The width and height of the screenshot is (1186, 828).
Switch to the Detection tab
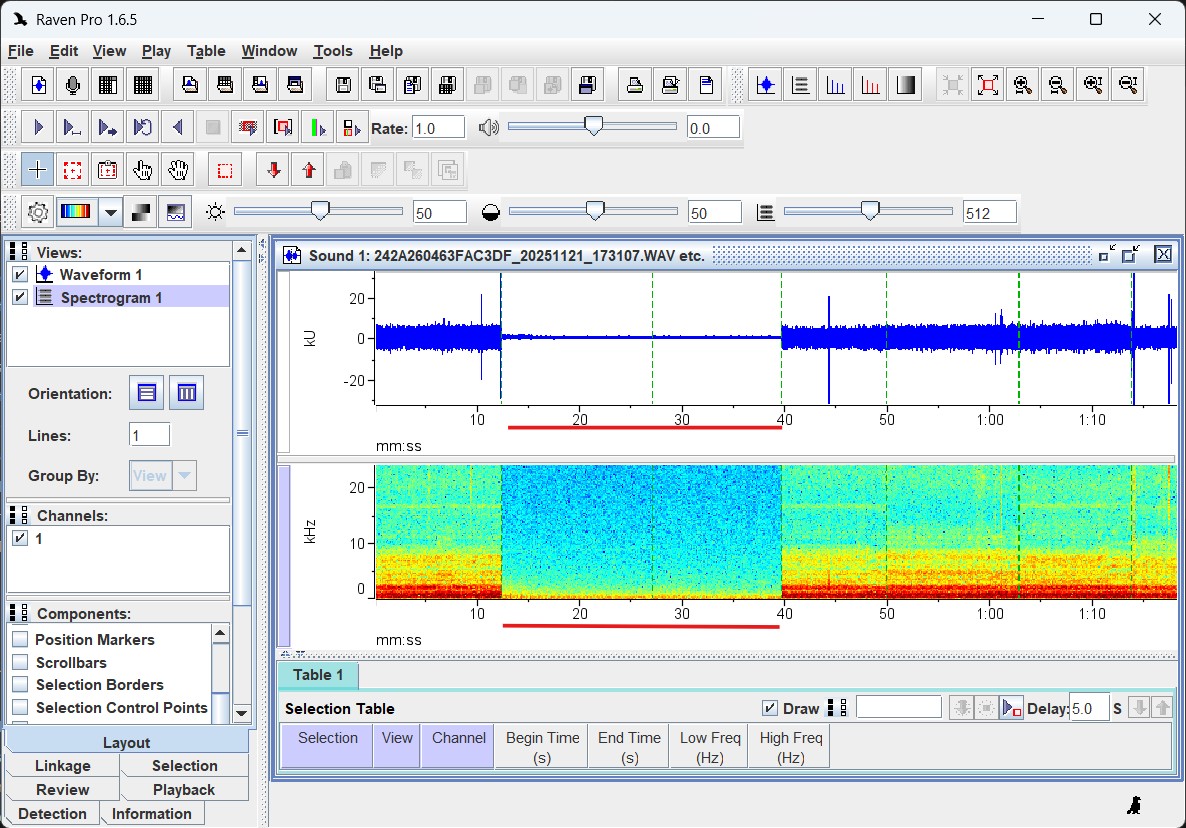52,813
